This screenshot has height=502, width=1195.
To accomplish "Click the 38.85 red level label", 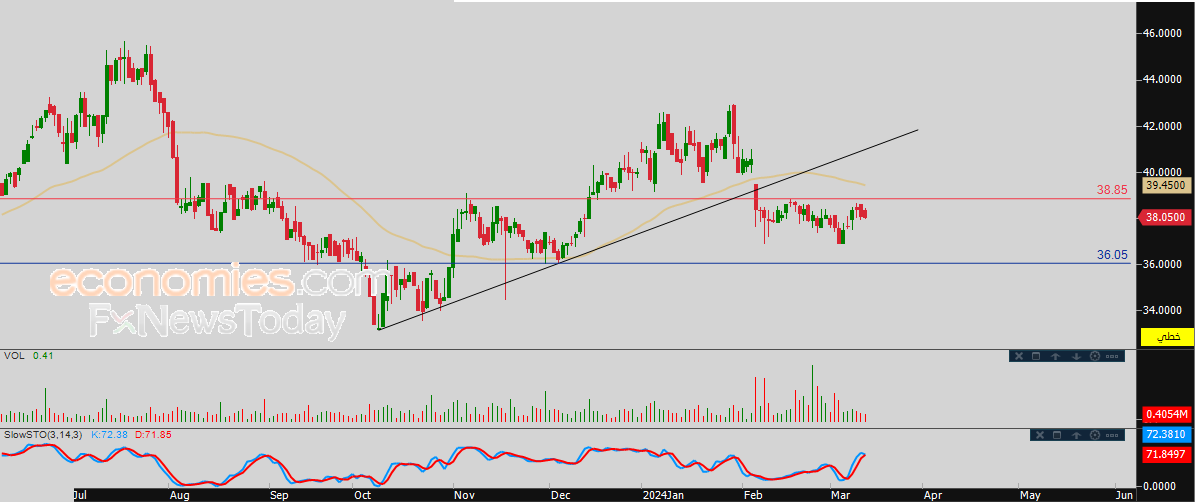I will (x=1113, y=190).
